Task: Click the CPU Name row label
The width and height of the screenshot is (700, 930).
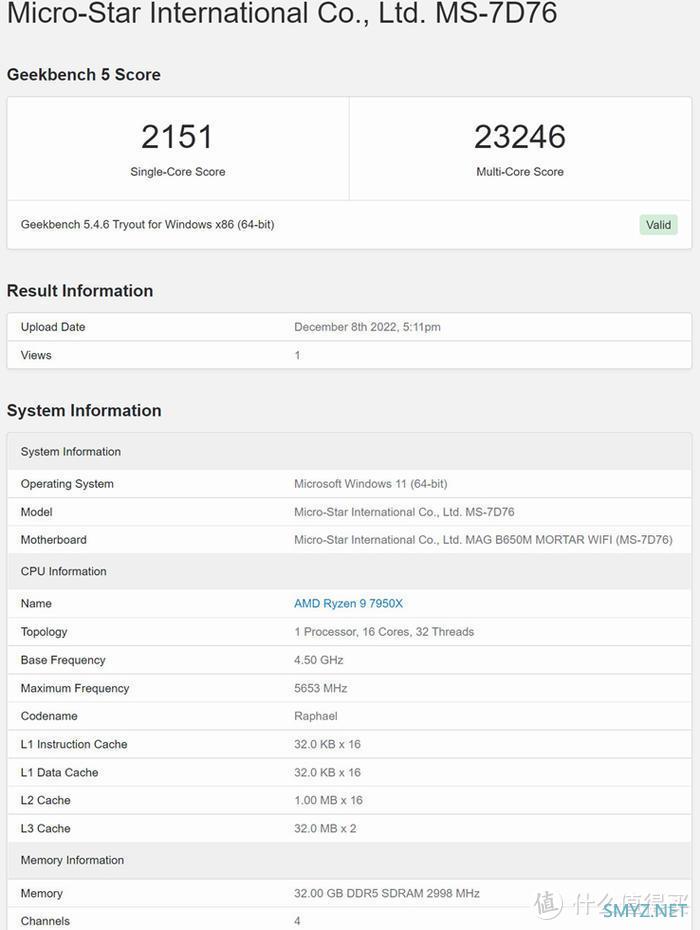Action: pyautogui.click(x=36, y=603)
